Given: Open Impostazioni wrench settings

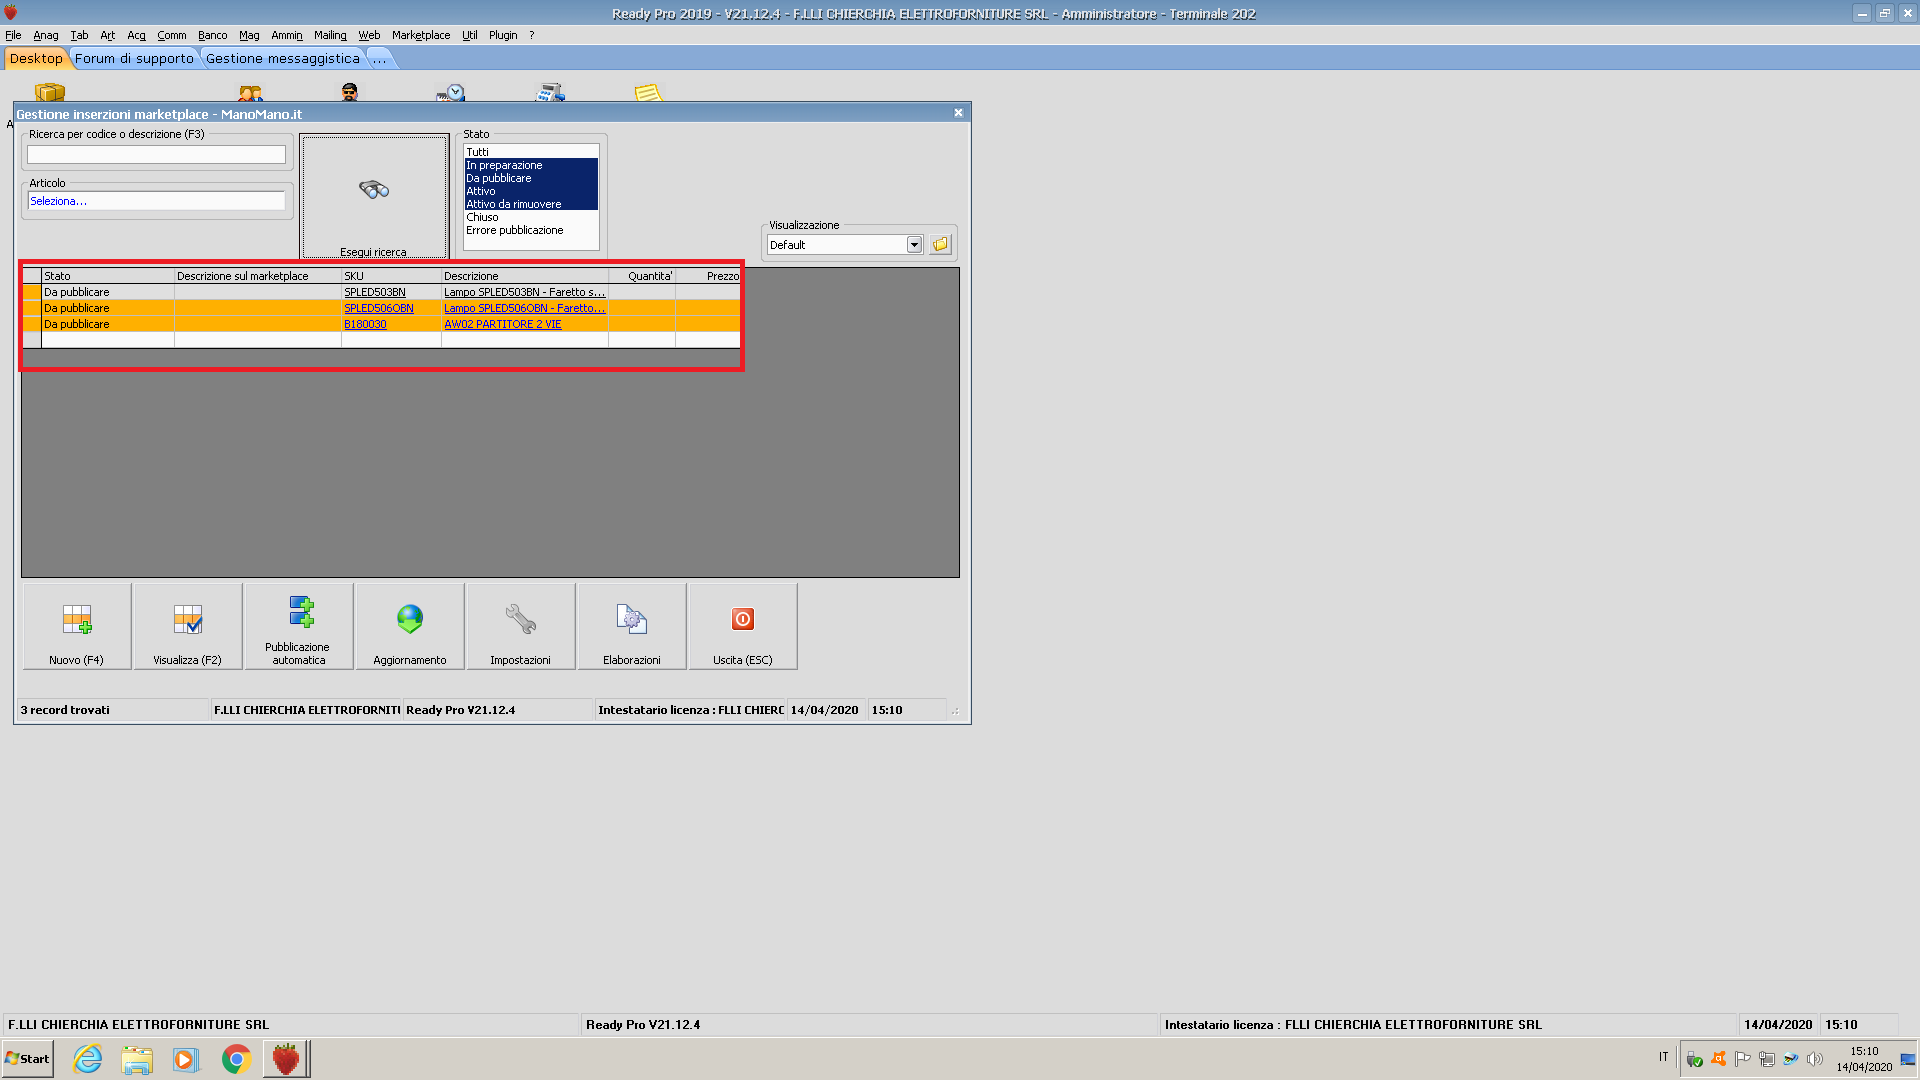Looking at the screenshot, I should coord(521,627).
